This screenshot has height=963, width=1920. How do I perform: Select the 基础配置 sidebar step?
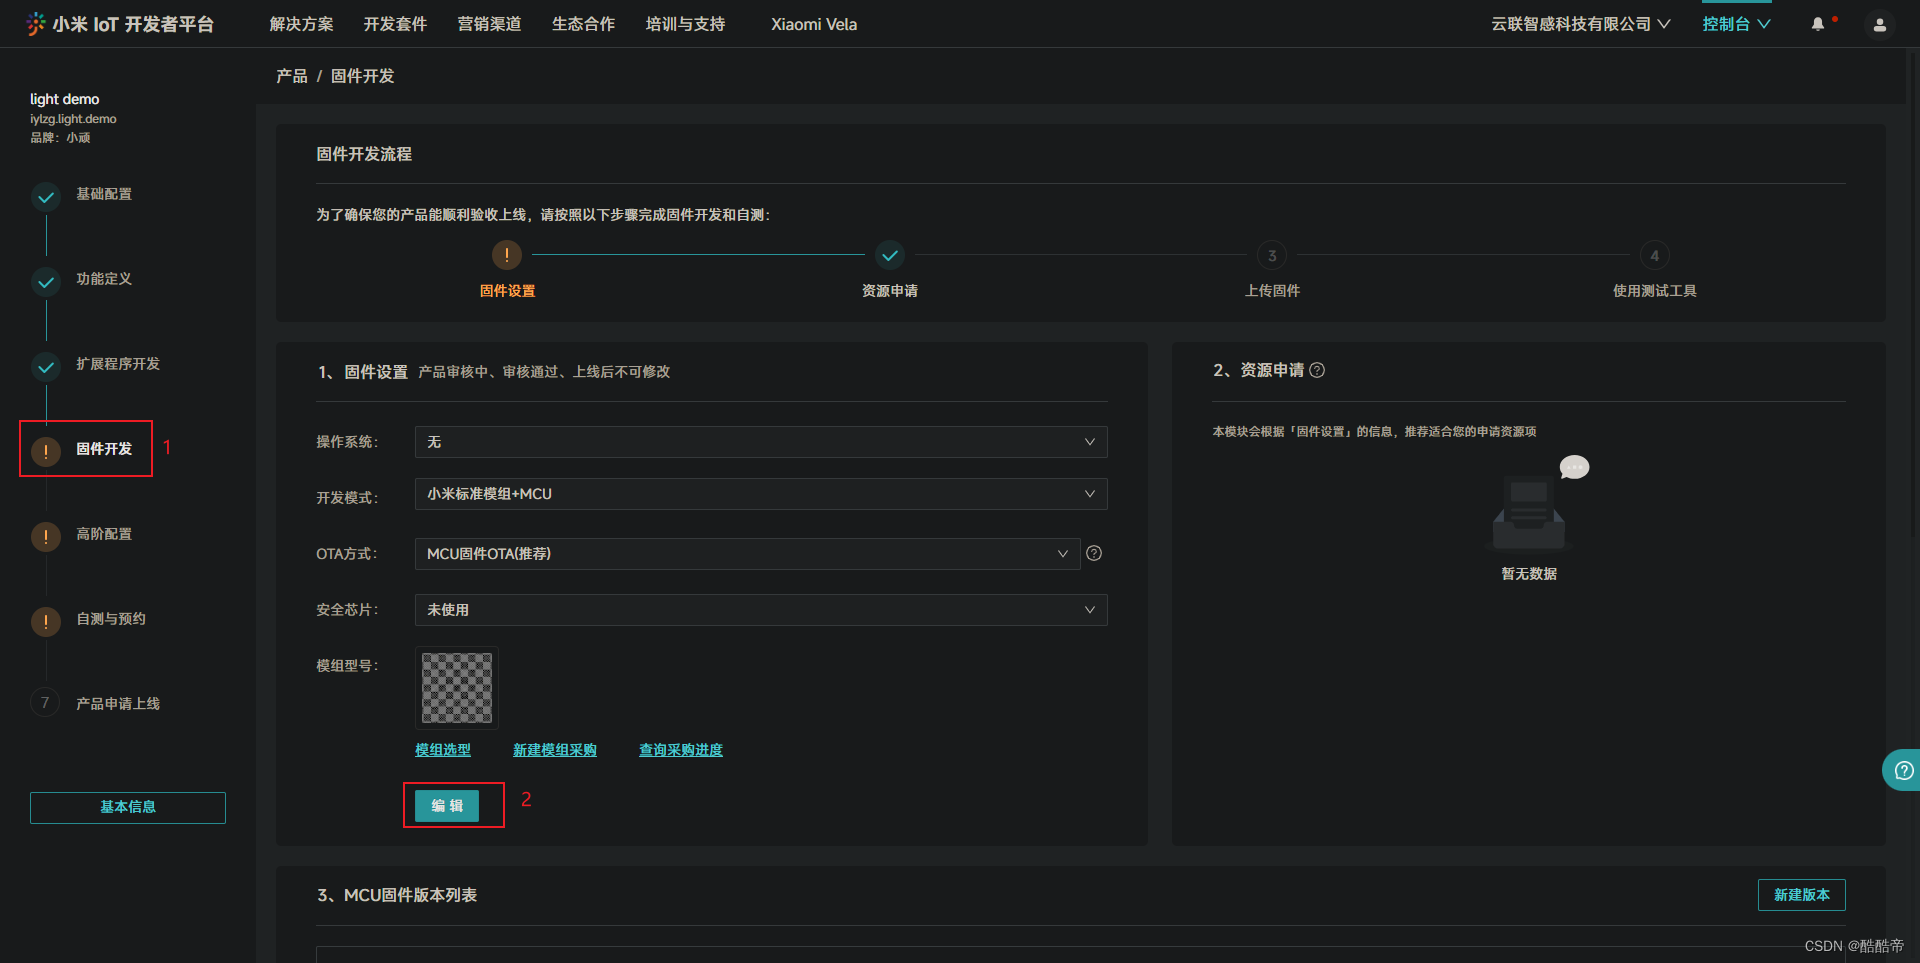pyautogui.click(x=104, y=194)
